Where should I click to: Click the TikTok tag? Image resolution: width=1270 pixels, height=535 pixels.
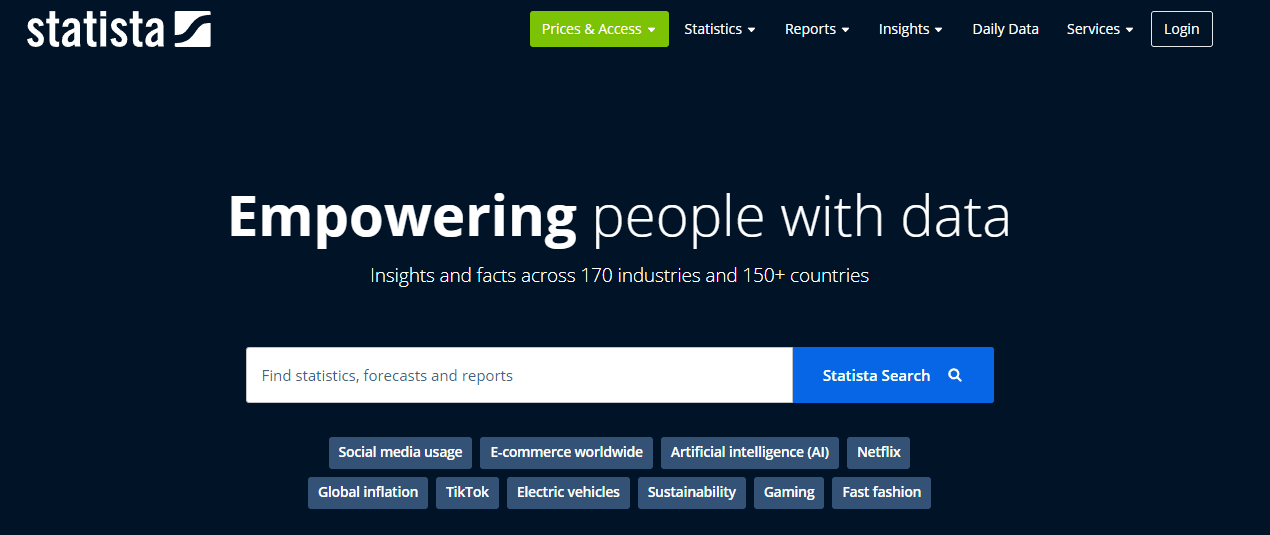(x=467, y=492)
